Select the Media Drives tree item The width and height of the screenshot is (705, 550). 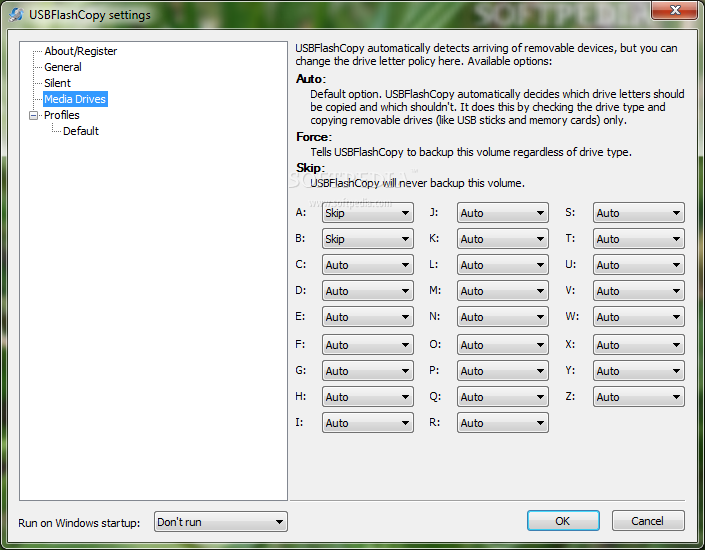point(75,99)
